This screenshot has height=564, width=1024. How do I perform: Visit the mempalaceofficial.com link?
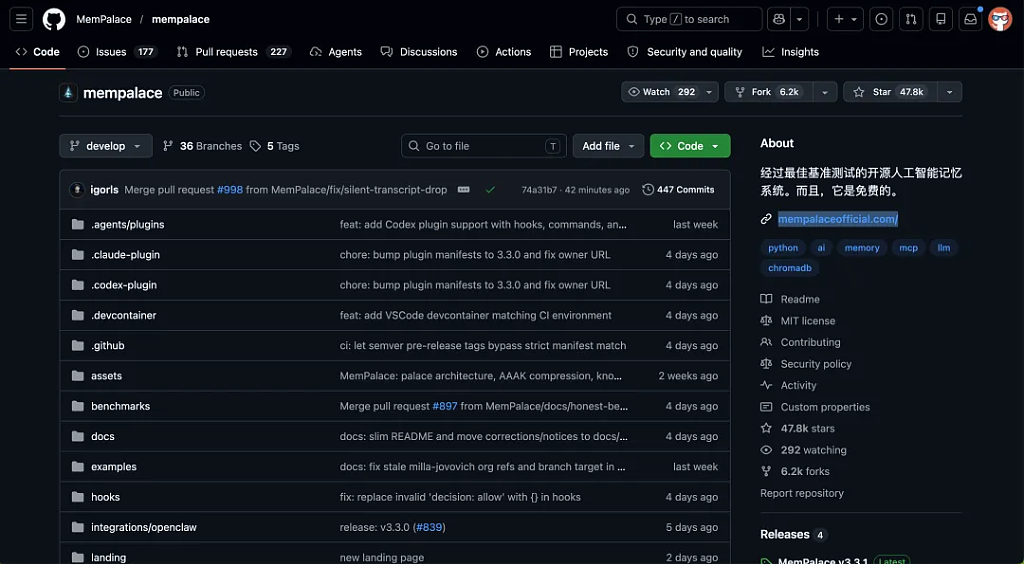tap(838, 219)
